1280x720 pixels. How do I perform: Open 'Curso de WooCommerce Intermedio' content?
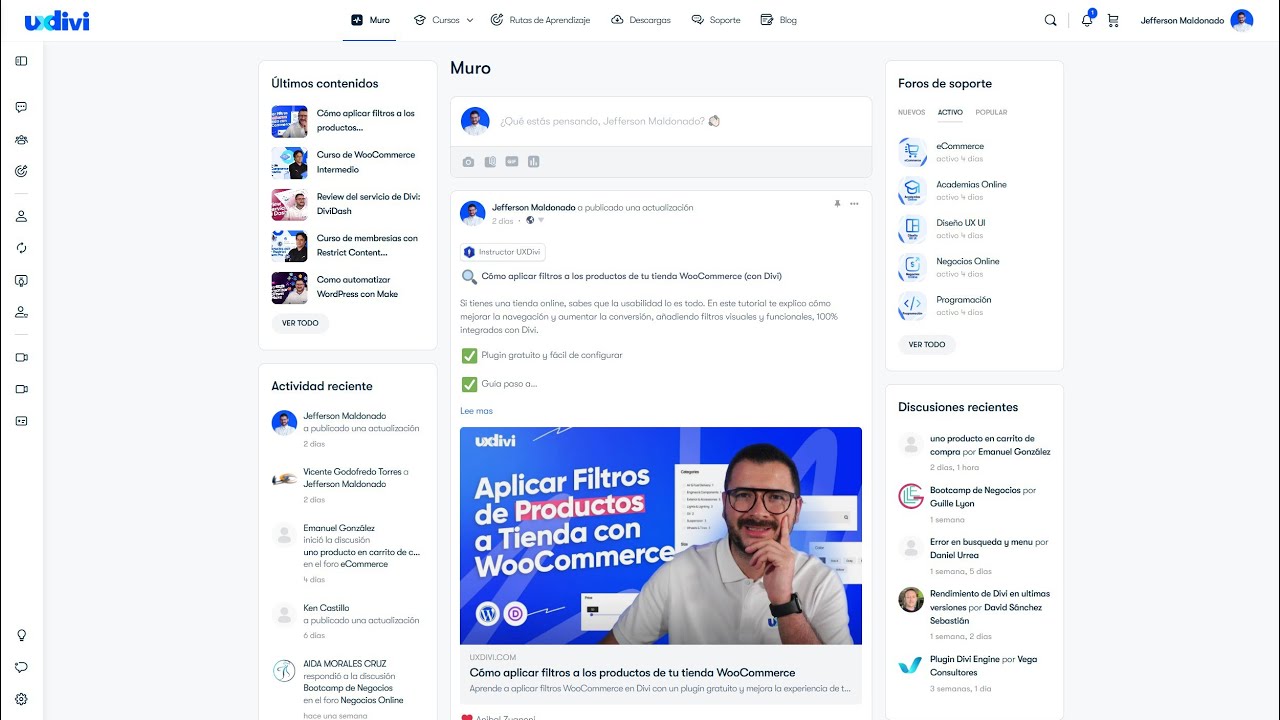tap(366, 162)
